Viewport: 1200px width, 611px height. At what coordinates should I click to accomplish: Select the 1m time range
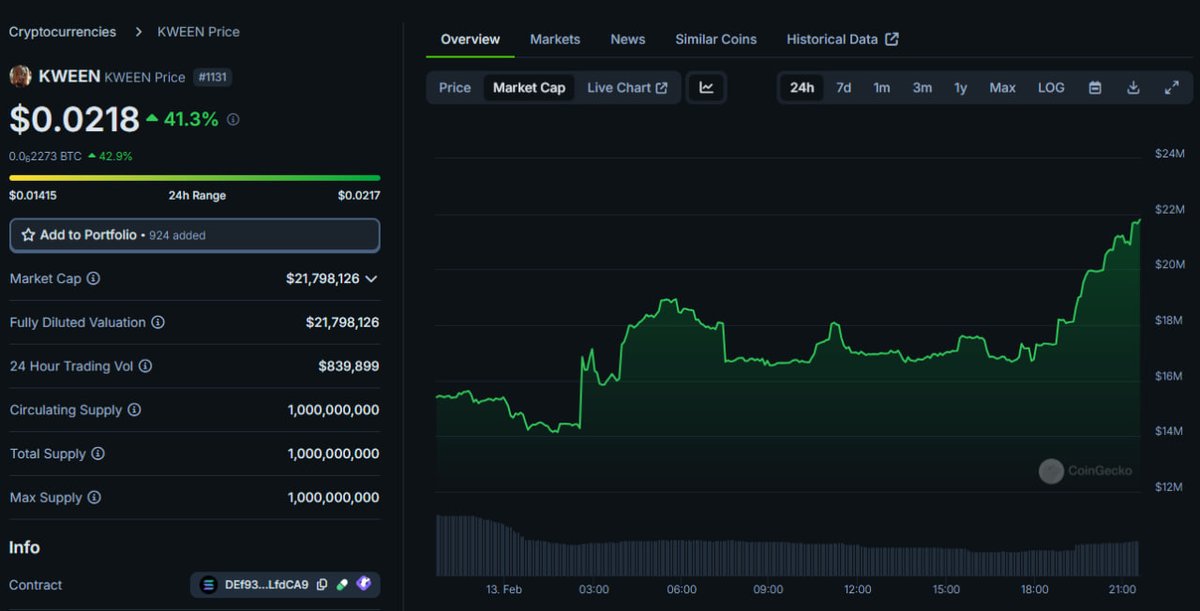coord(882,88)
